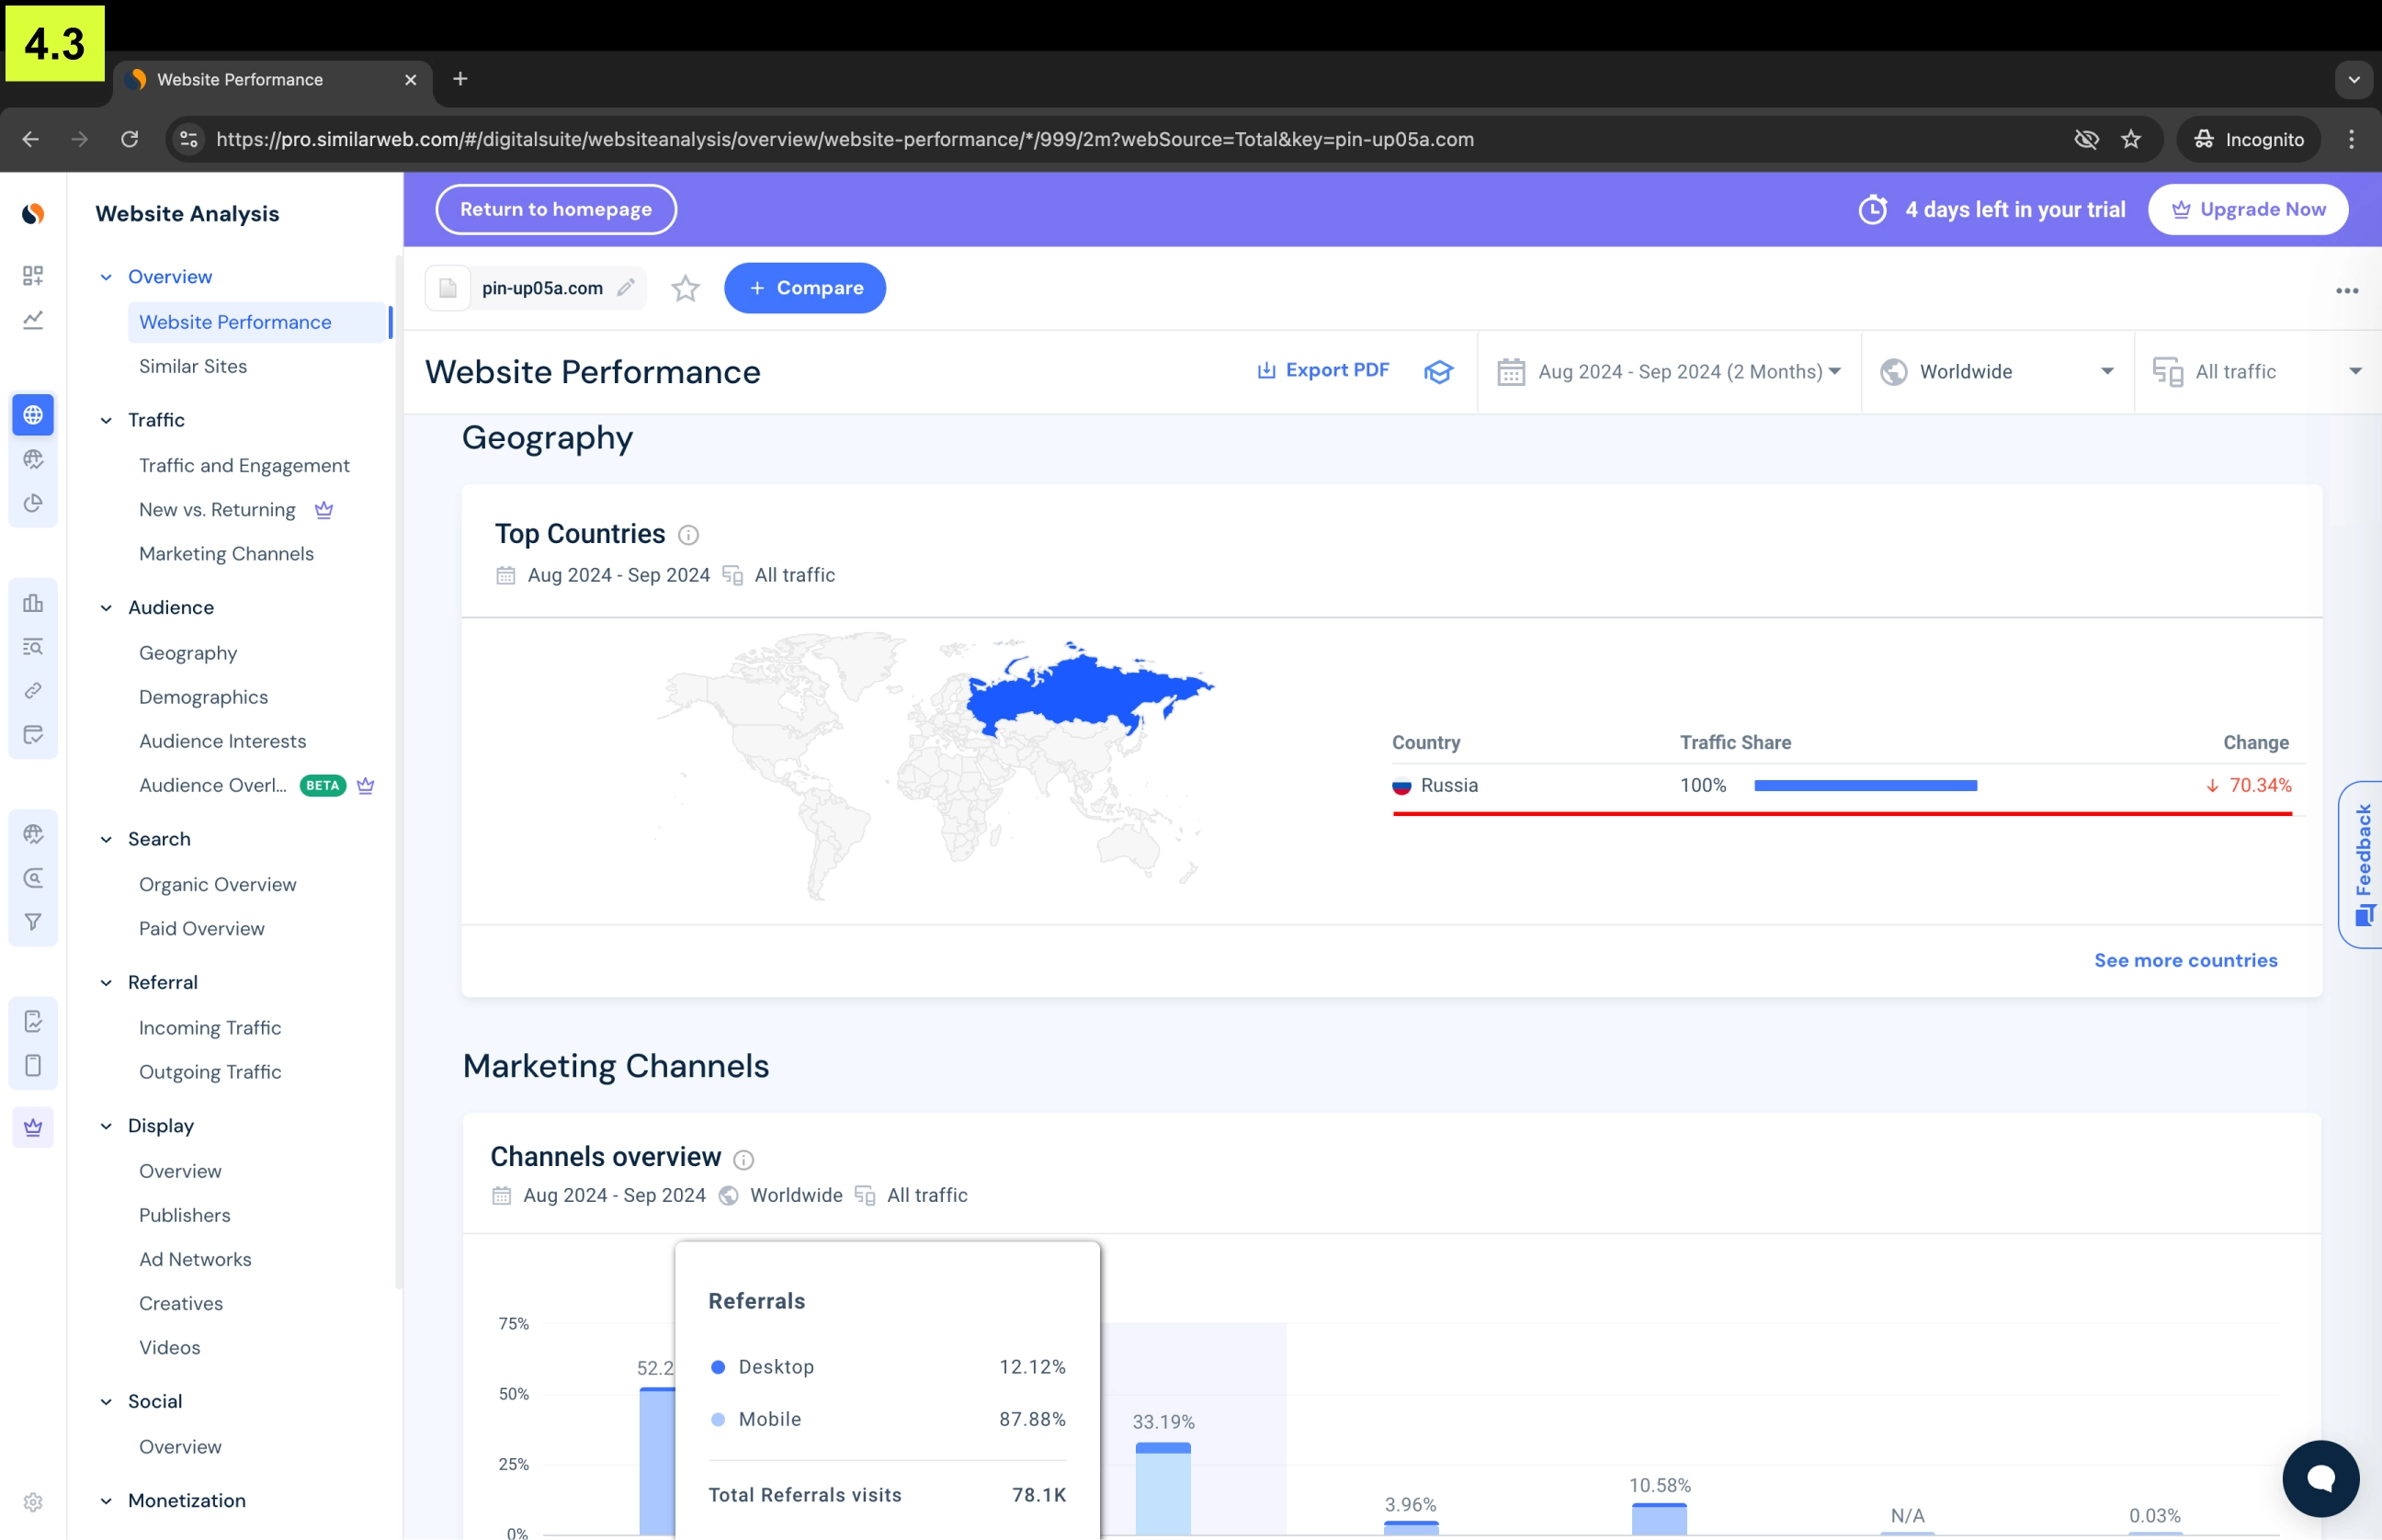2382x1540 pixels.
Task: Click the See more countries link
Action: [2185, 960]
